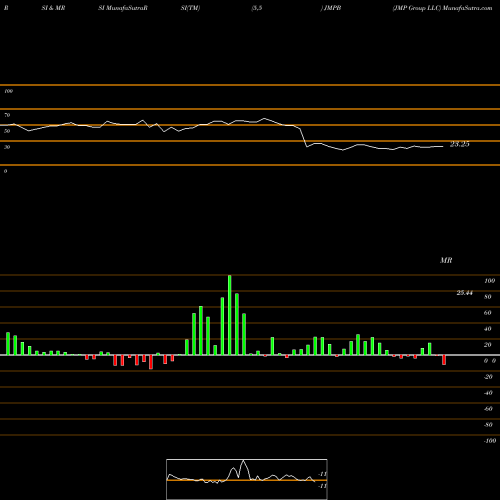The image size is (500, 500).
Task: Click the MR axis label -20
Action: [x=488, y=377]
